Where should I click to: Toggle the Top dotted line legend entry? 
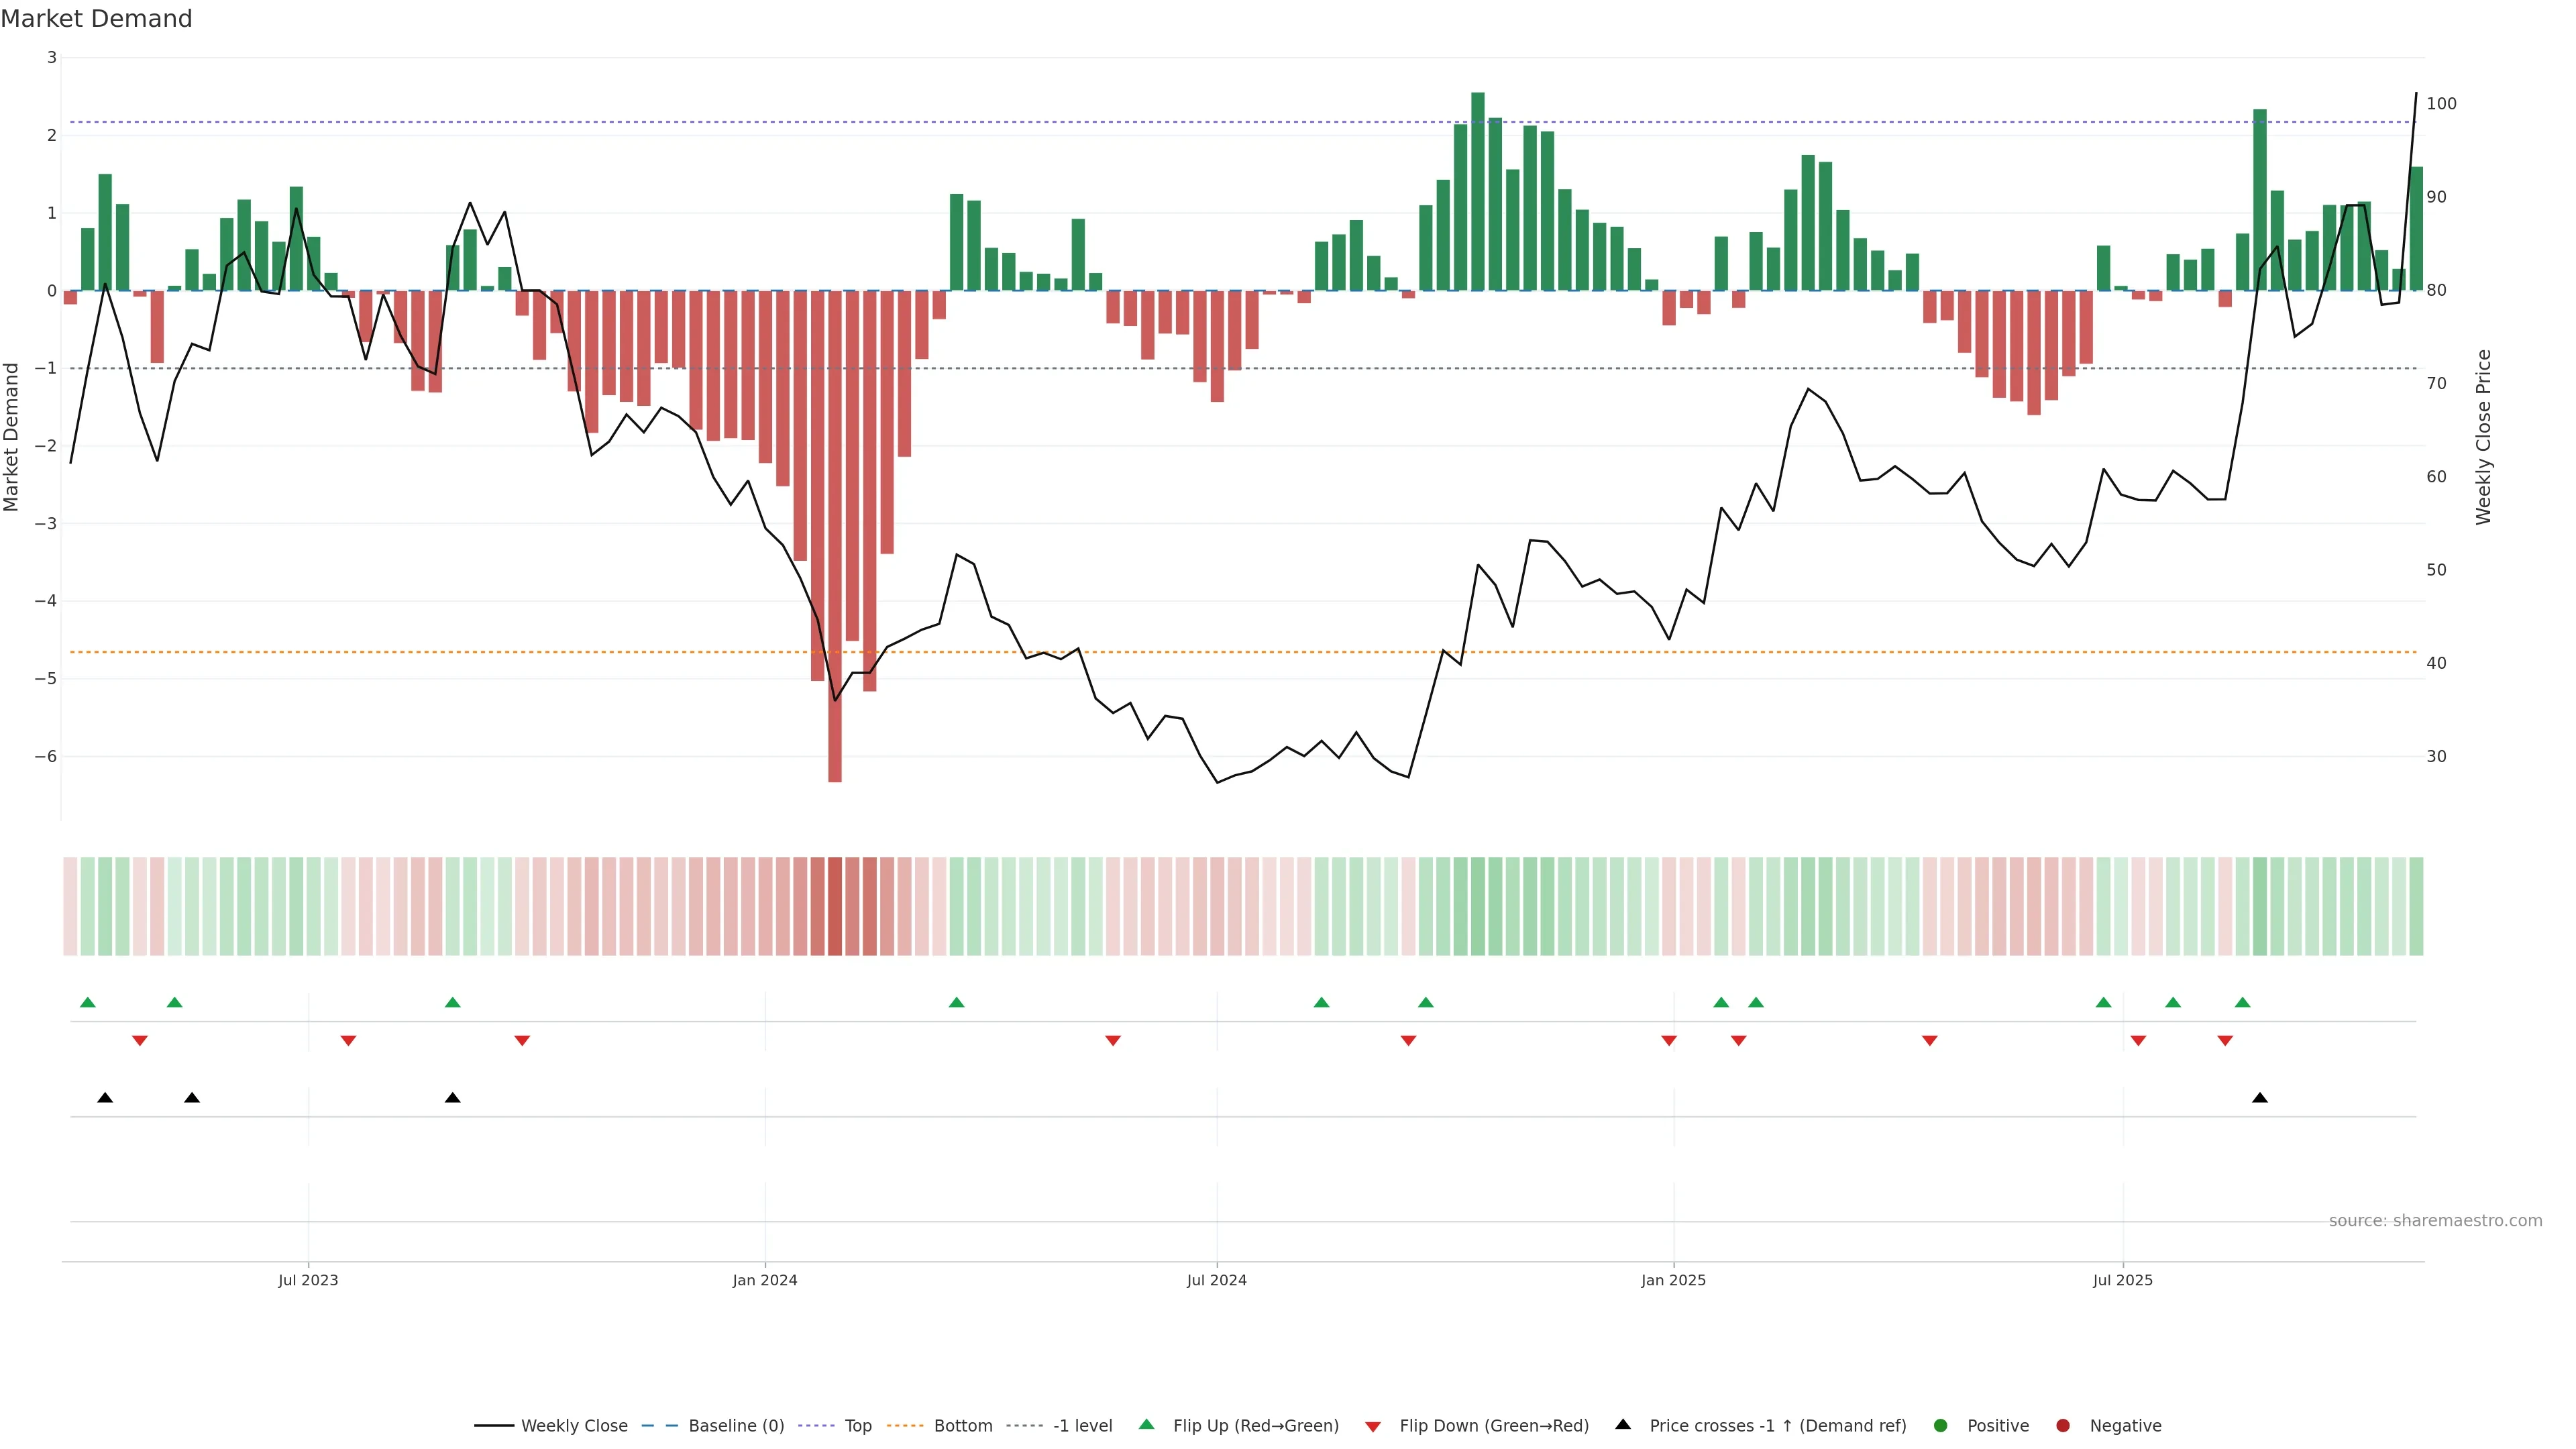857,1425
